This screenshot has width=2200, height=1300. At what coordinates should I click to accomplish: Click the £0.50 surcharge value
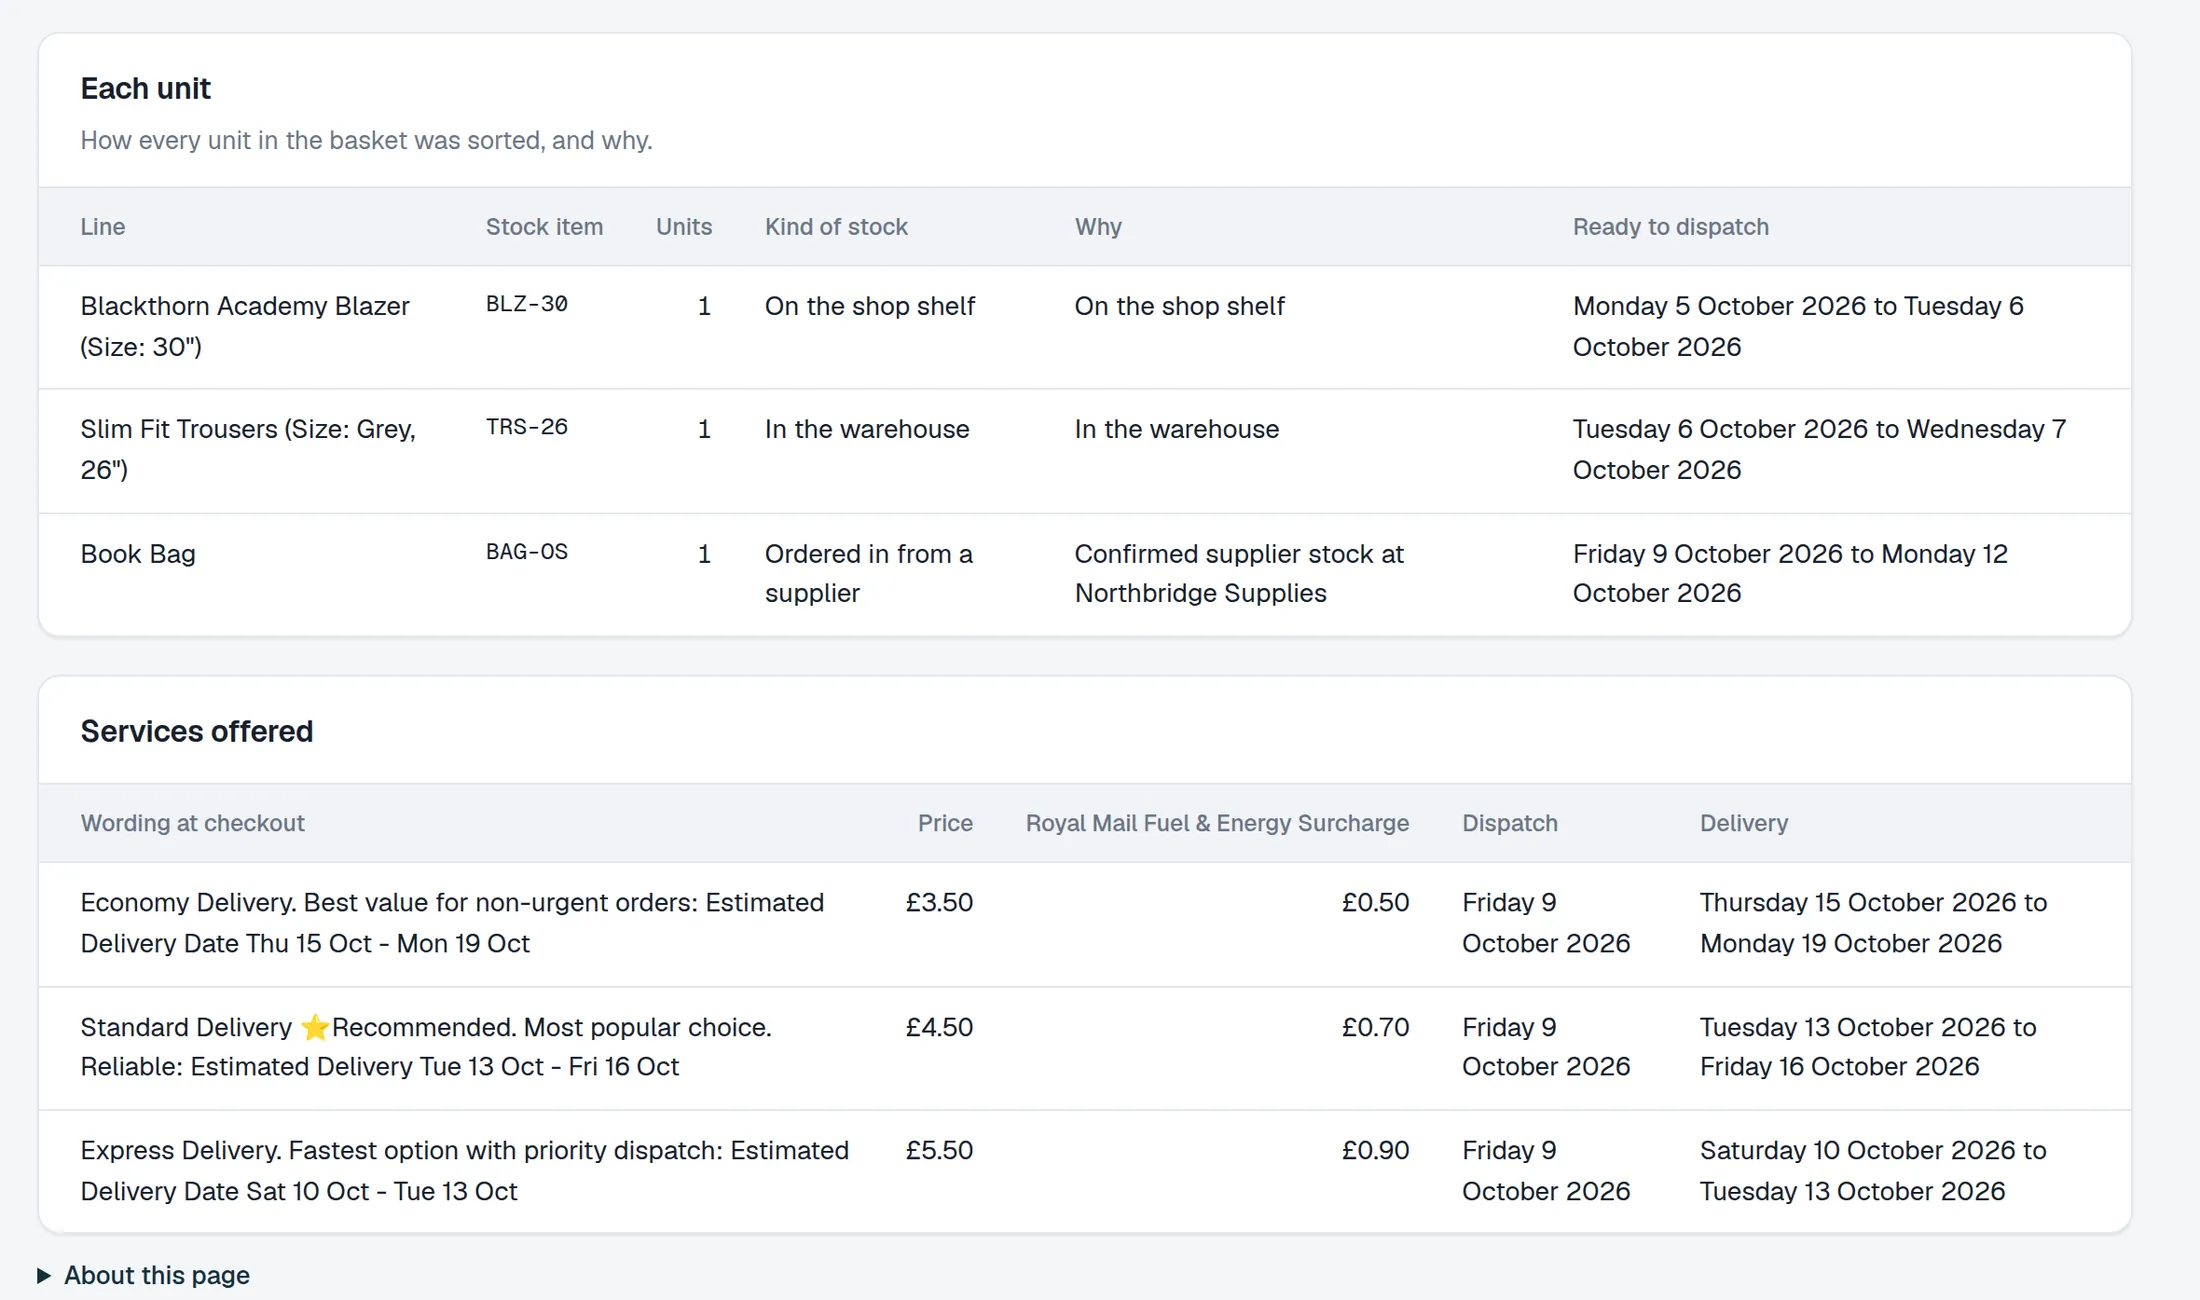point(1375,902)
